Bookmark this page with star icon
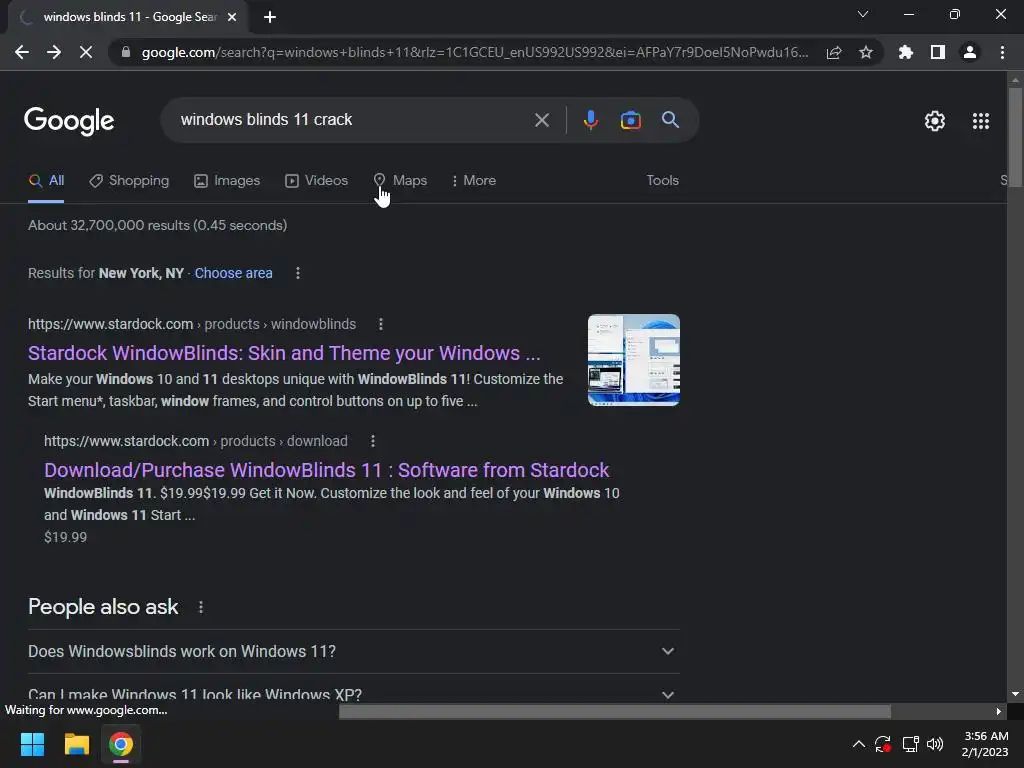This screenshot has width=1024, height=768. coord(866,52)
